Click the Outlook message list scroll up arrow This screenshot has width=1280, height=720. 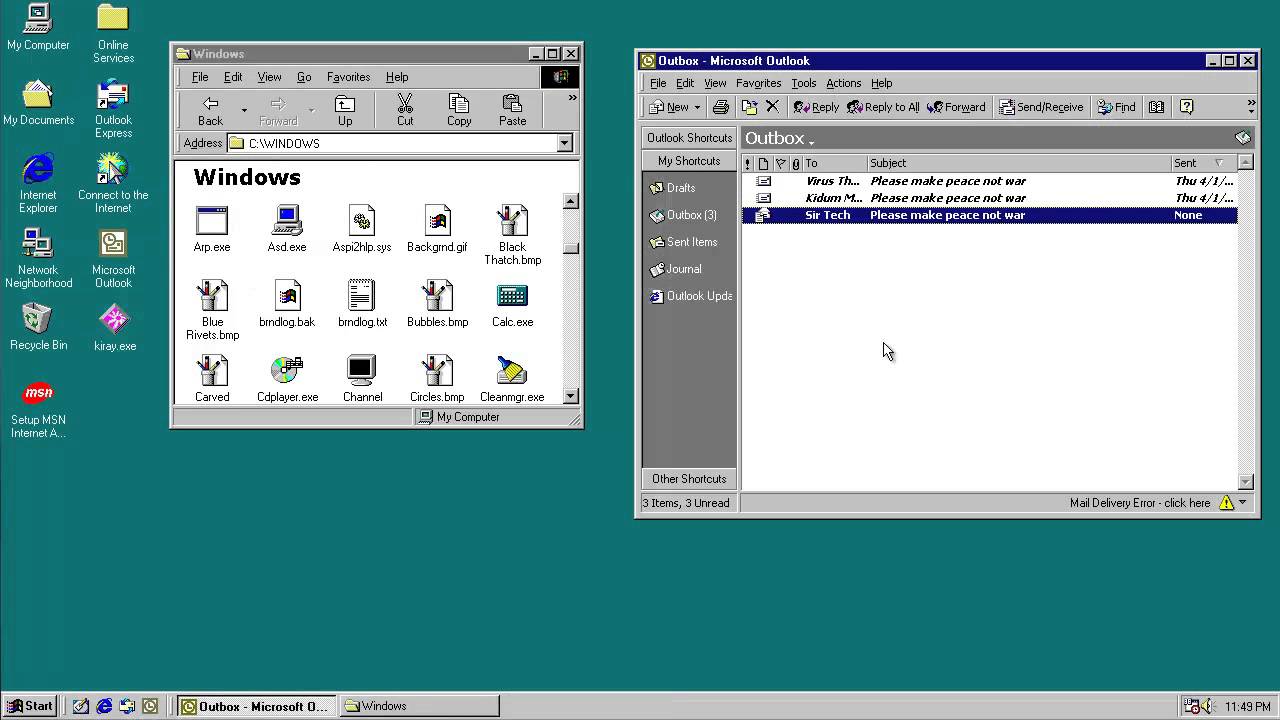1246,162
